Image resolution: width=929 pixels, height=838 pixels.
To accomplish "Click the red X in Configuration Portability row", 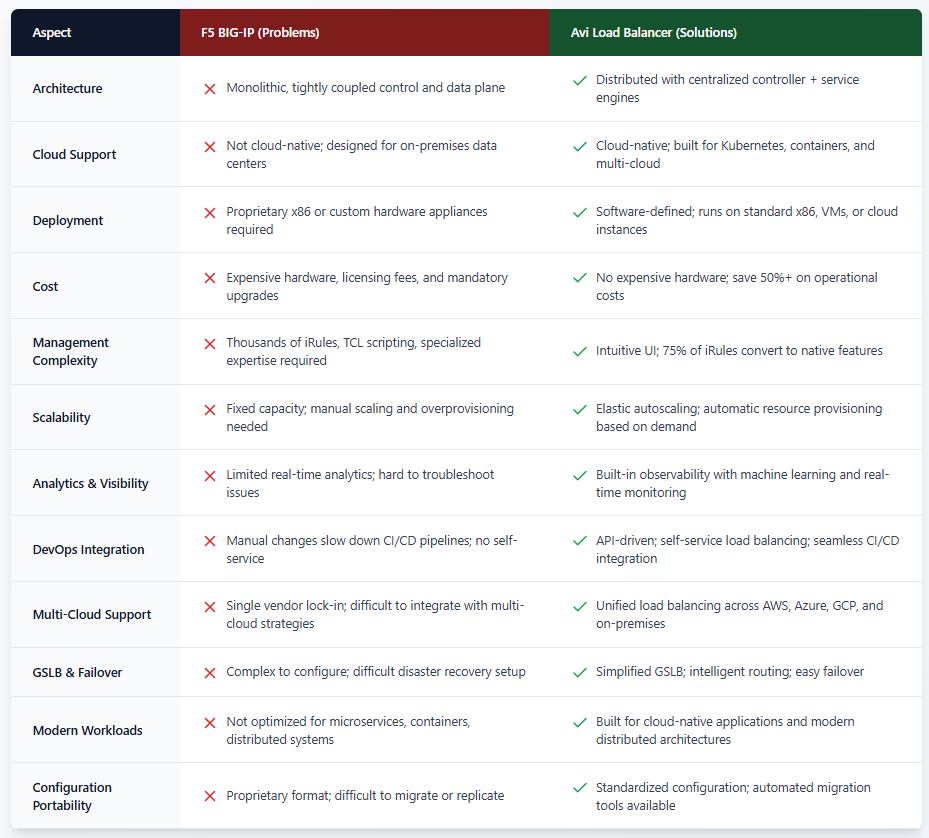I will click(x=210, y=796).
